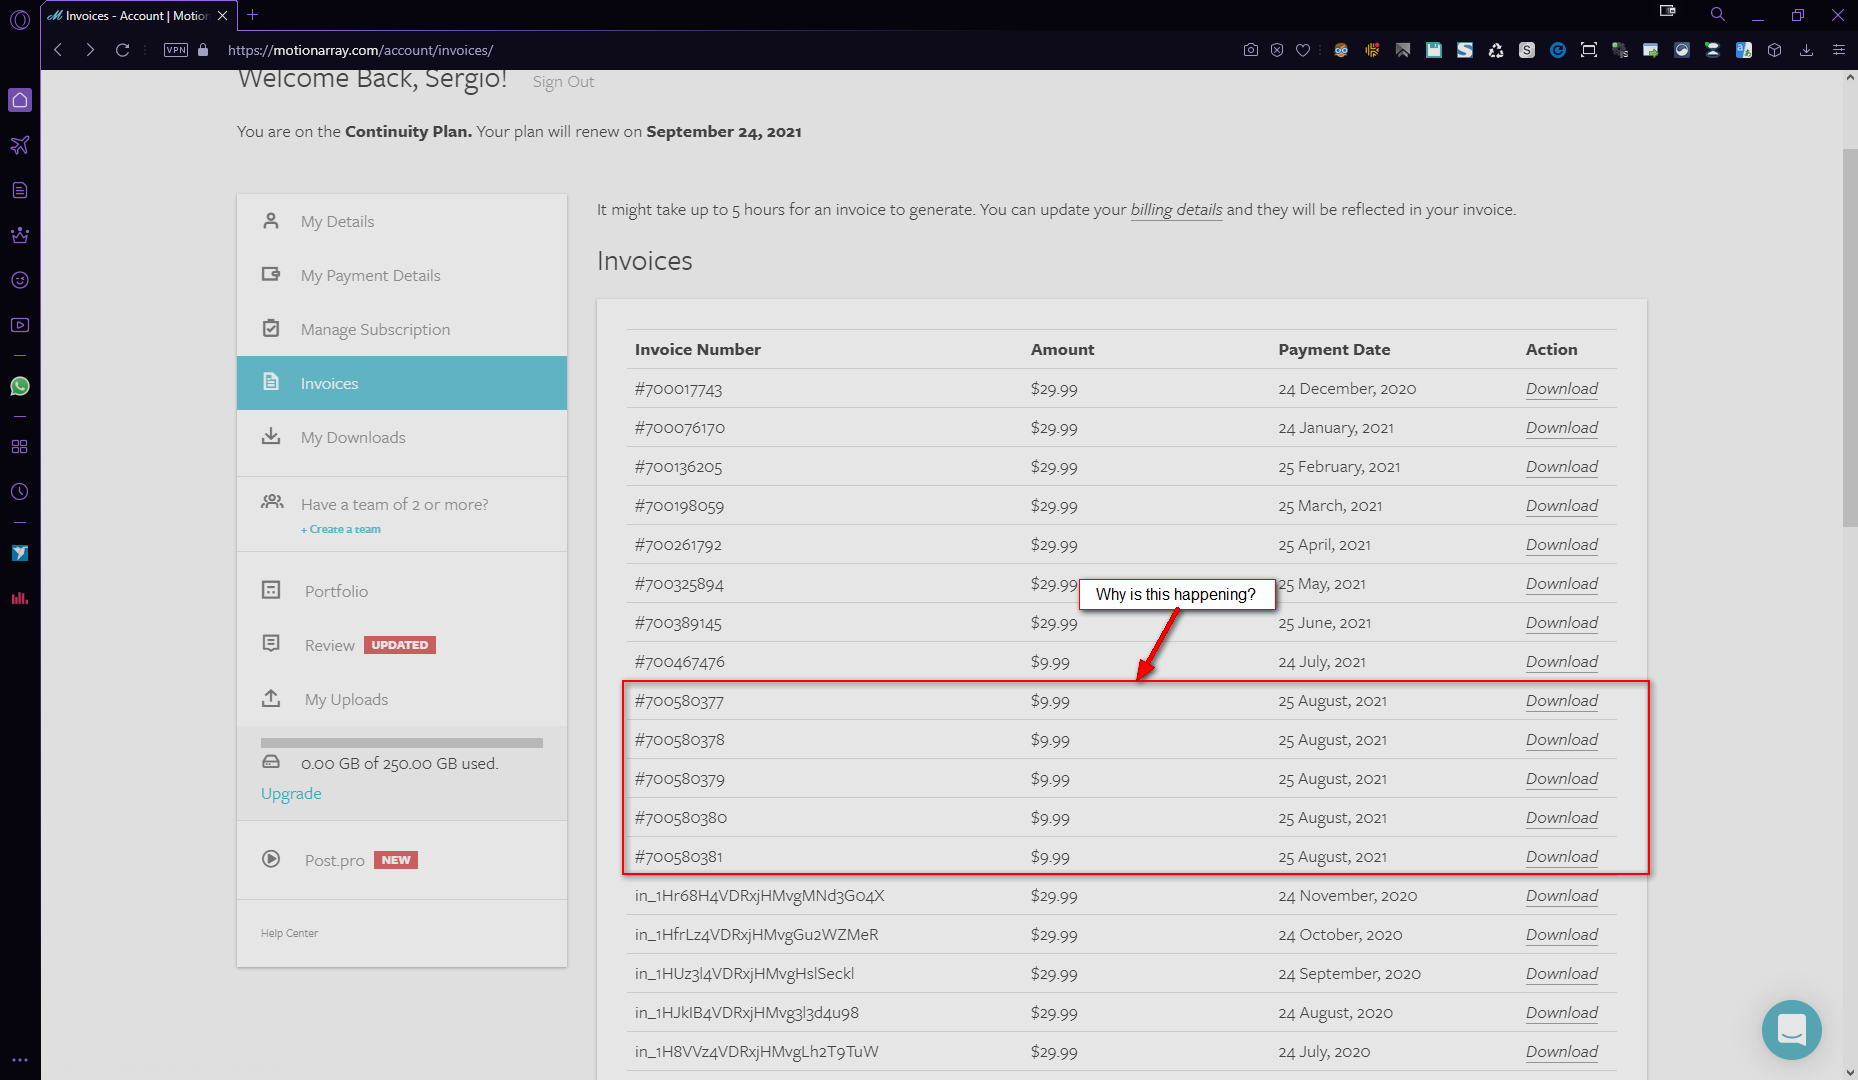Image resolution: width=1858 pixels, height=1080 pixels.
Task: Go to Manage Subscription section
Action: (x=375, y=330)
